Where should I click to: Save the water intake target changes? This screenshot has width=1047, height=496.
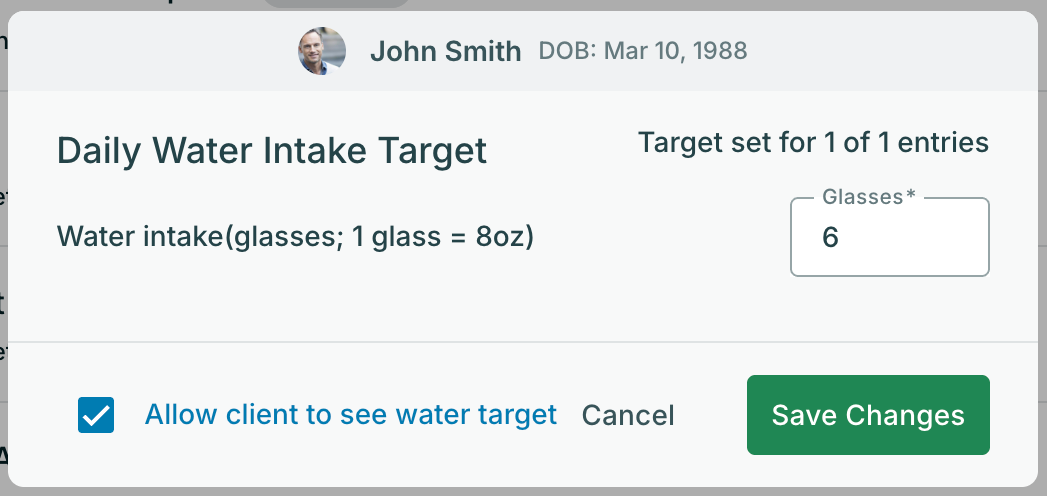pyautogui.click(x=868, y=415)
